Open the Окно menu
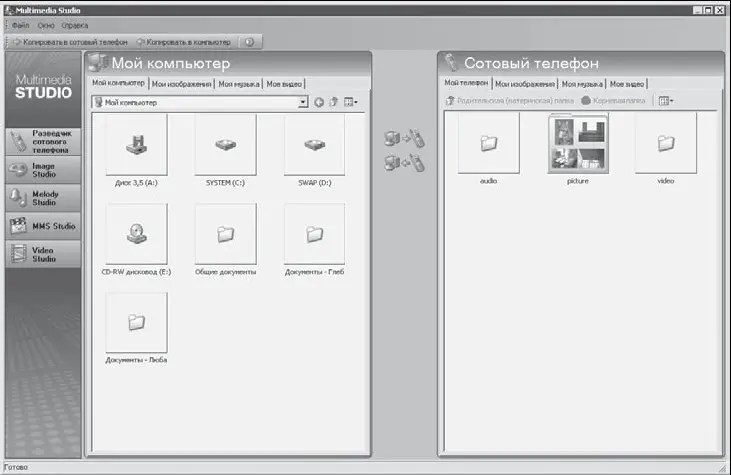The height and width of the screenshot is (475, 731). point(46,26)
